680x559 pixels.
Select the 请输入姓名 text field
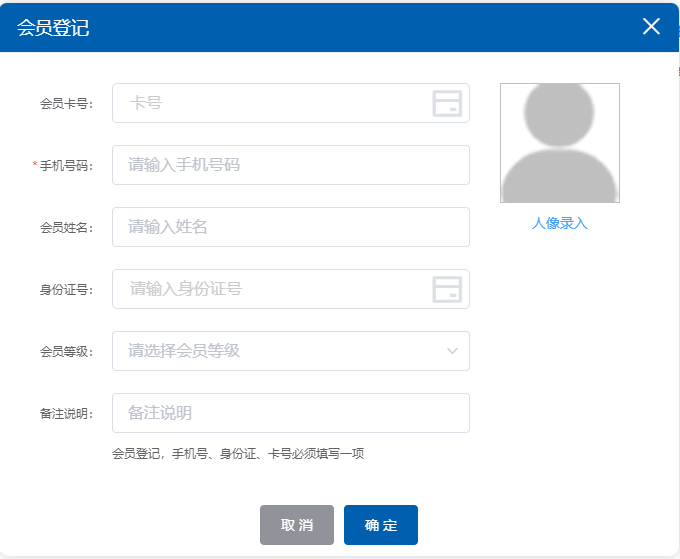point(290,227)
